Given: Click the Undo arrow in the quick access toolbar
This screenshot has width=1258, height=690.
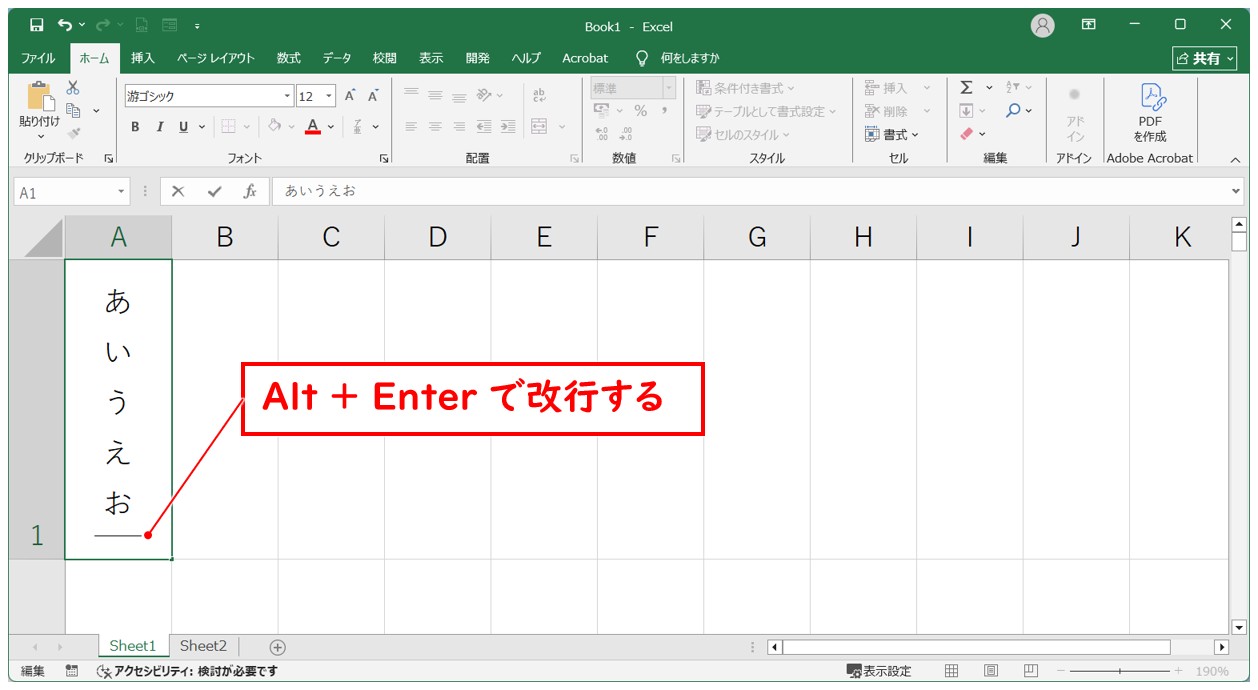Looking at the screenshot, I should click(x=64, y=25).
